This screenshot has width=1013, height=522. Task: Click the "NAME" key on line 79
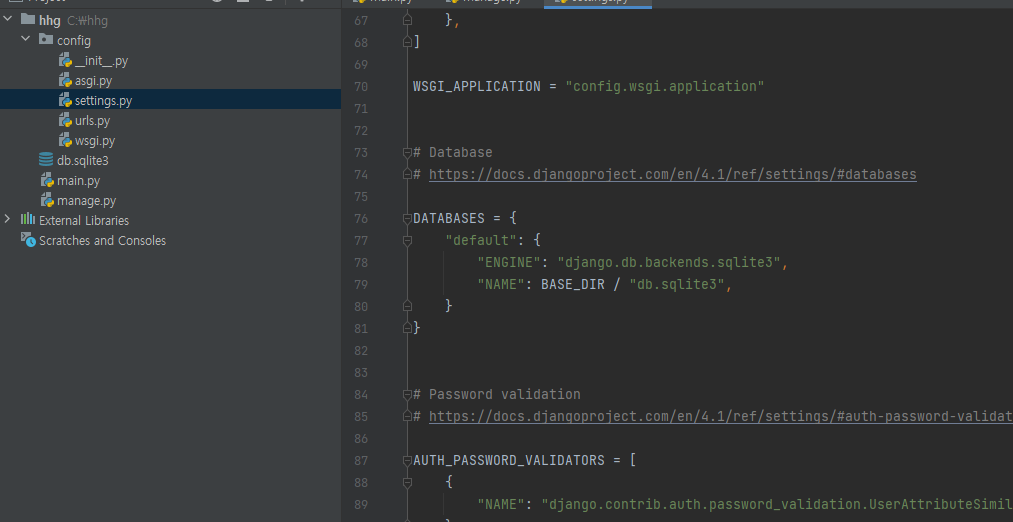(x=501, y=284)
